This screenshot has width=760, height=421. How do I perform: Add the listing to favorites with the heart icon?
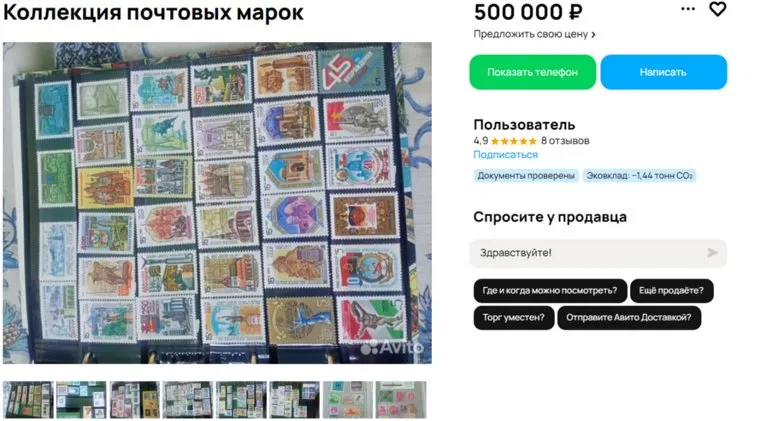[x=717, y=9]
